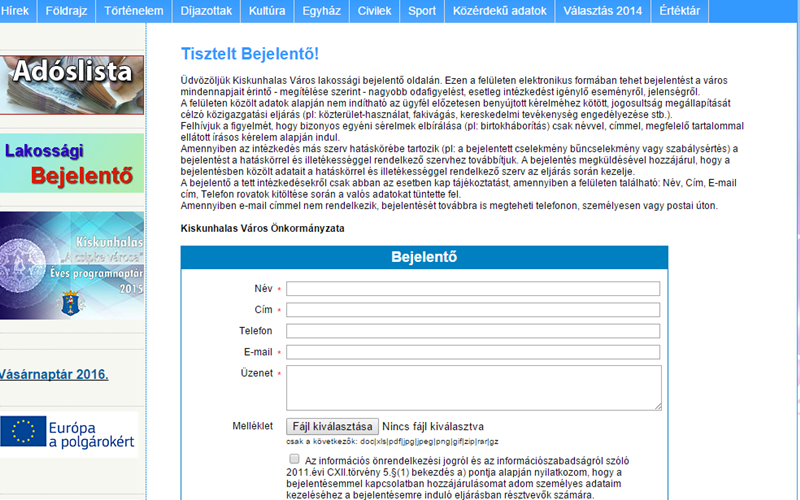Open the Adóslista banner image
The image size is (800, 500).
(72, 70)
